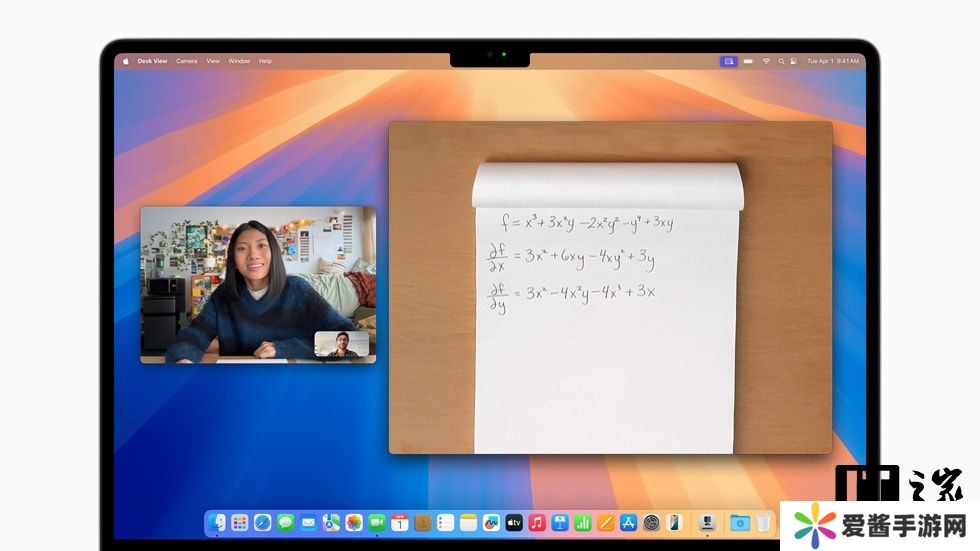Open the Apple menu

[x=126, y=61]
